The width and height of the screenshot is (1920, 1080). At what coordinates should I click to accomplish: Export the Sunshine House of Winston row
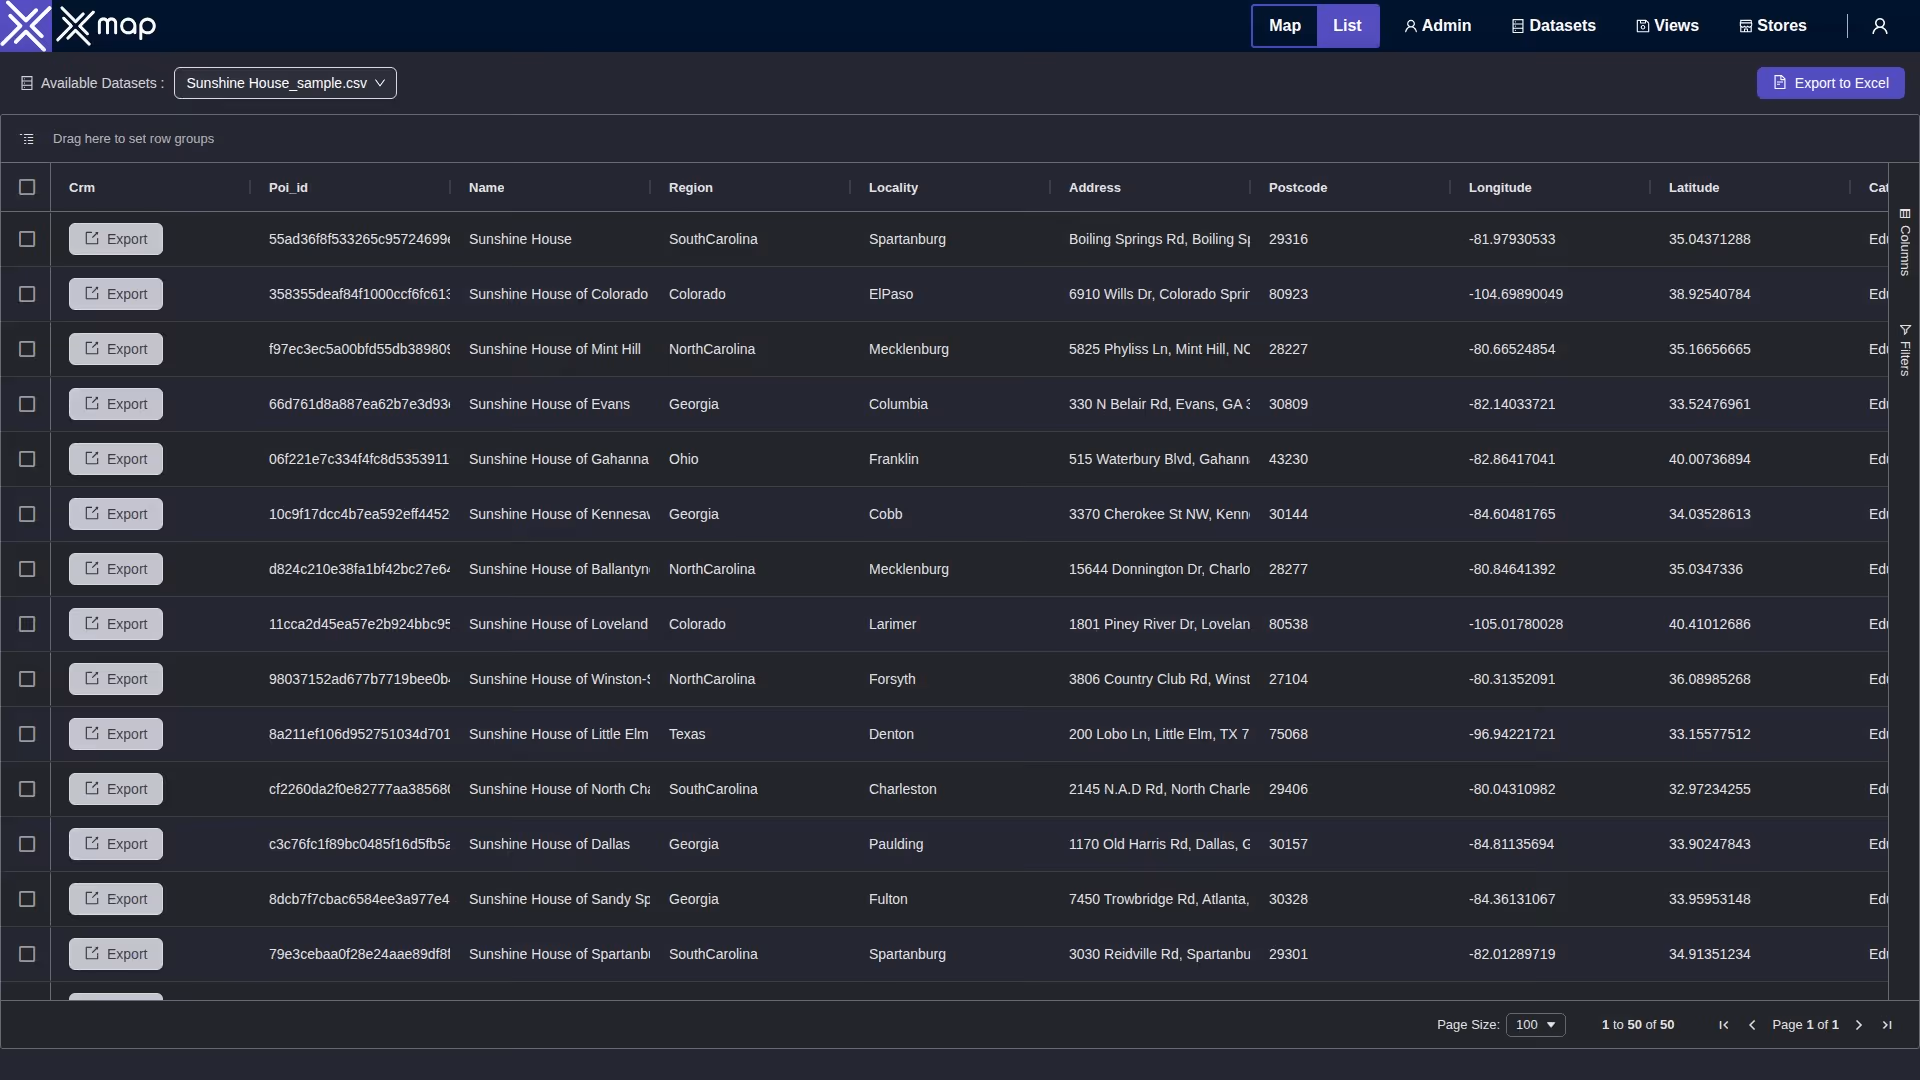point(116,679)
